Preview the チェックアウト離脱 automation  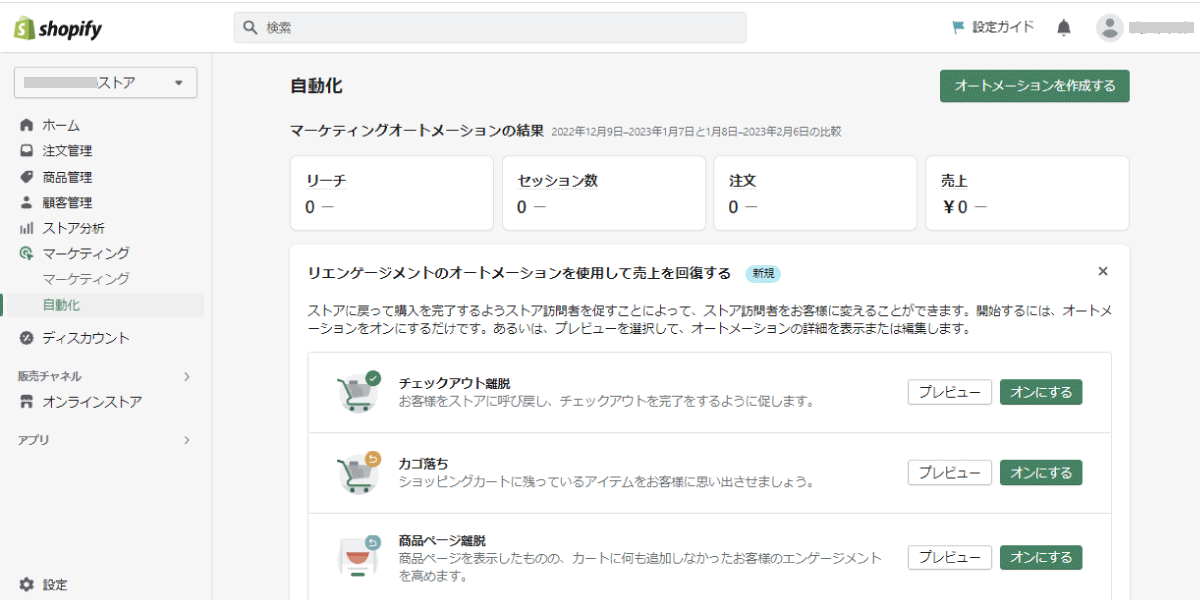(950, 392)
